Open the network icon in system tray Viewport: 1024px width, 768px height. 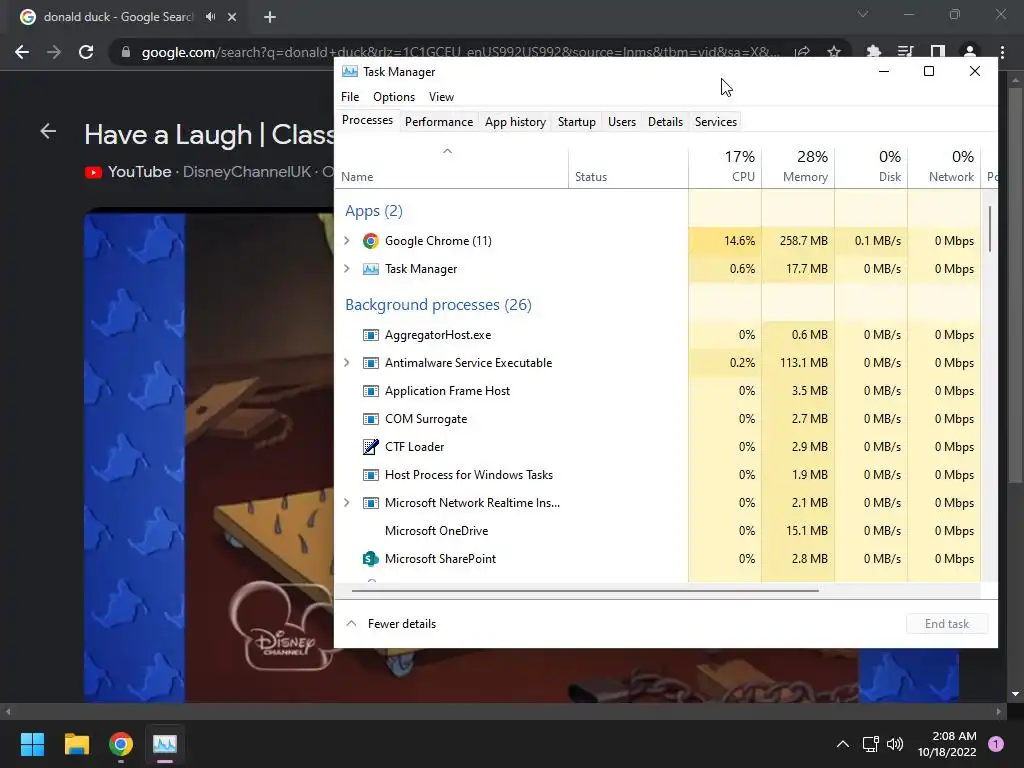[x=870, y=744]
